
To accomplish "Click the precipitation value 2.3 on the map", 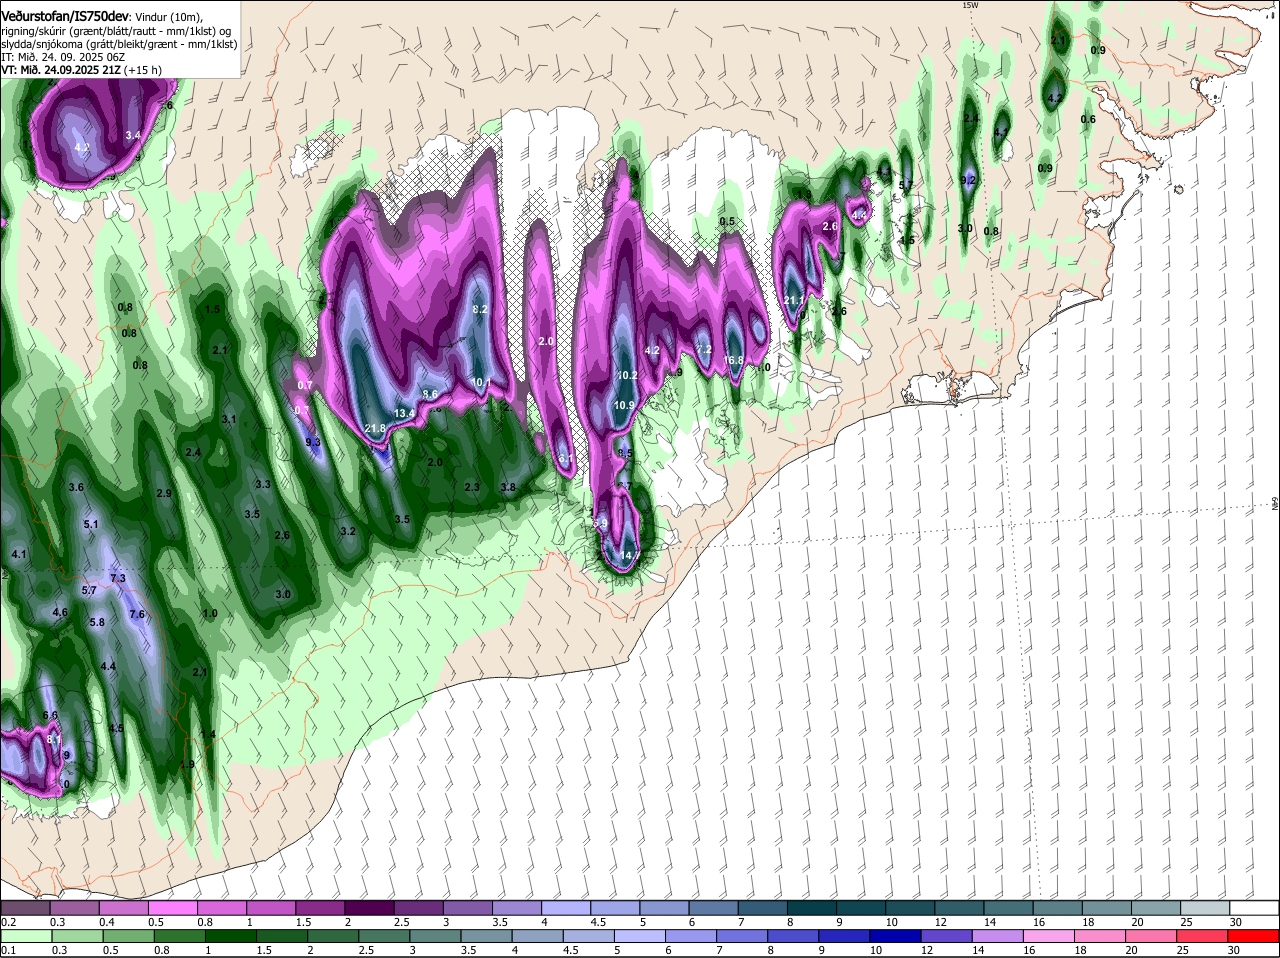I will 472,487.
